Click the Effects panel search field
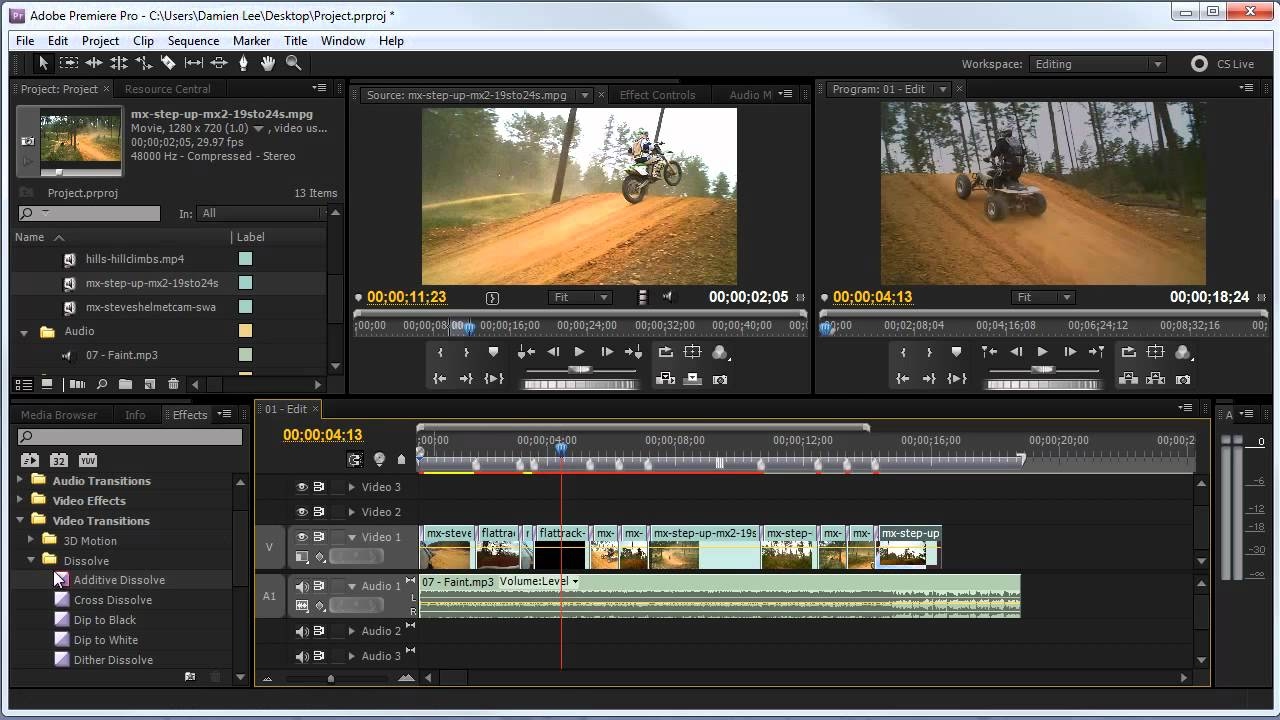1280x720 pixels. (130, 437)
